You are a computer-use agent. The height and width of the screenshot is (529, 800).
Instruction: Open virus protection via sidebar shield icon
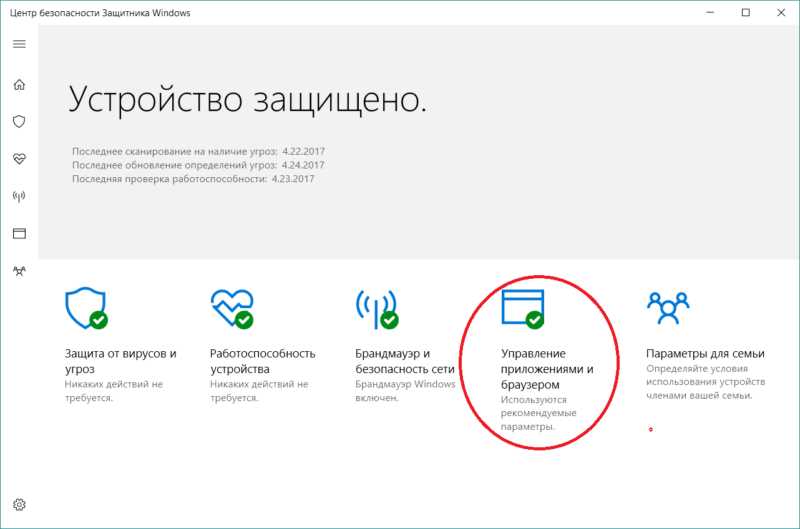pyautogui.click(x=19, y=121)
